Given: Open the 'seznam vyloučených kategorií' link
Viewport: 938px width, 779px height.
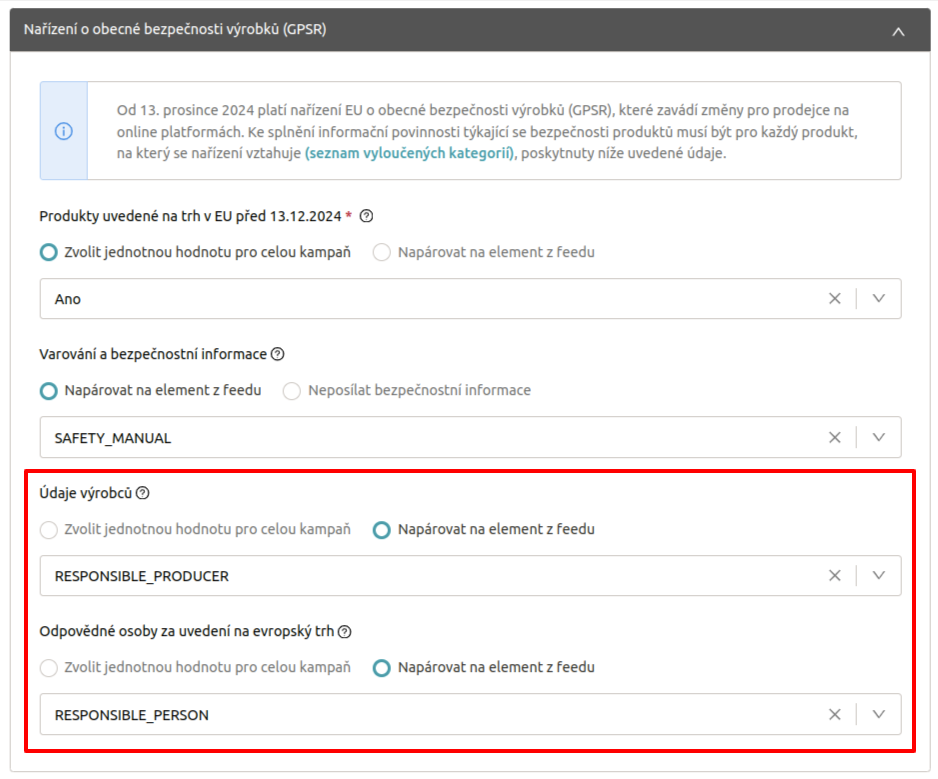Looking at the screenshot, I should [410, 153].
